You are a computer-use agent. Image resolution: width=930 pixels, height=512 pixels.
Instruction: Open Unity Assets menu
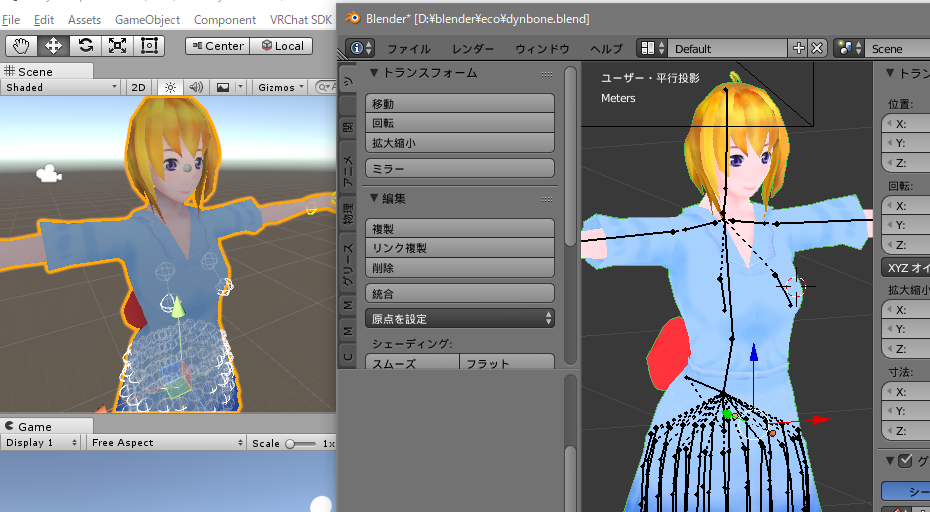pyautogui.click(x=84, y=20)
